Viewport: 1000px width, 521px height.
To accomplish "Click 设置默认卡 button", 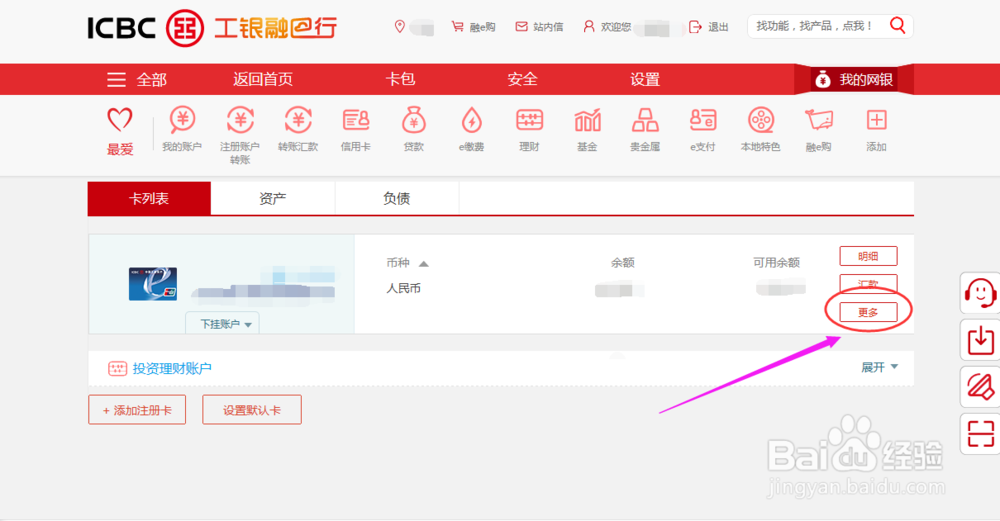I will click(x=252, y=410).
